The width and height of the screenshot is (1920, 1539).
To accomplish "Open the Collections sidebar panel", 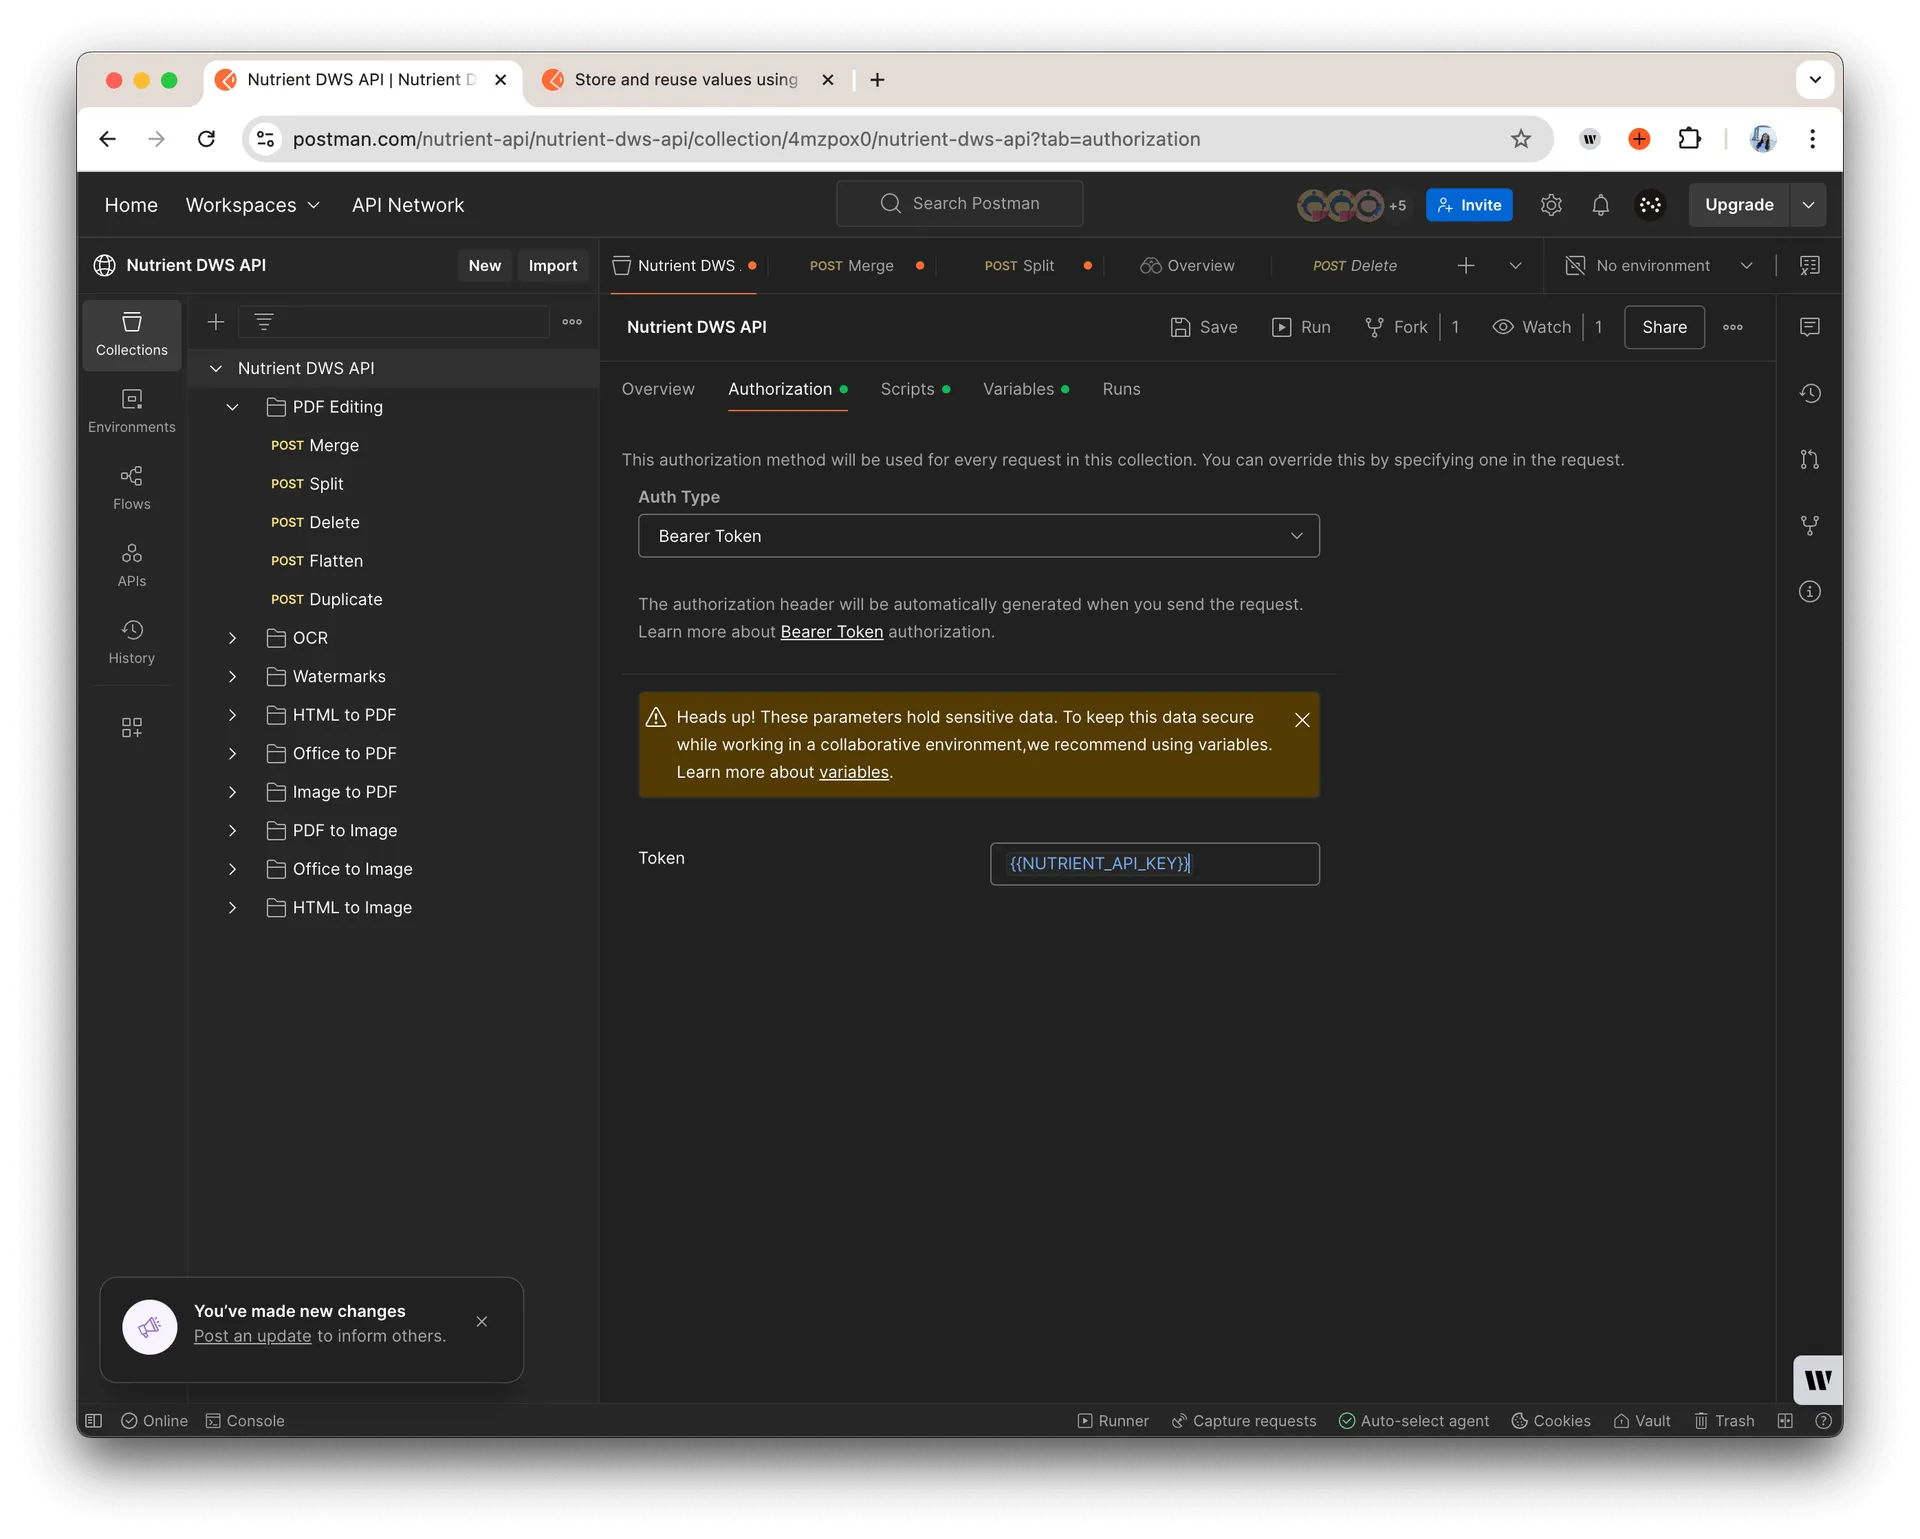I will tap(131, 334).
